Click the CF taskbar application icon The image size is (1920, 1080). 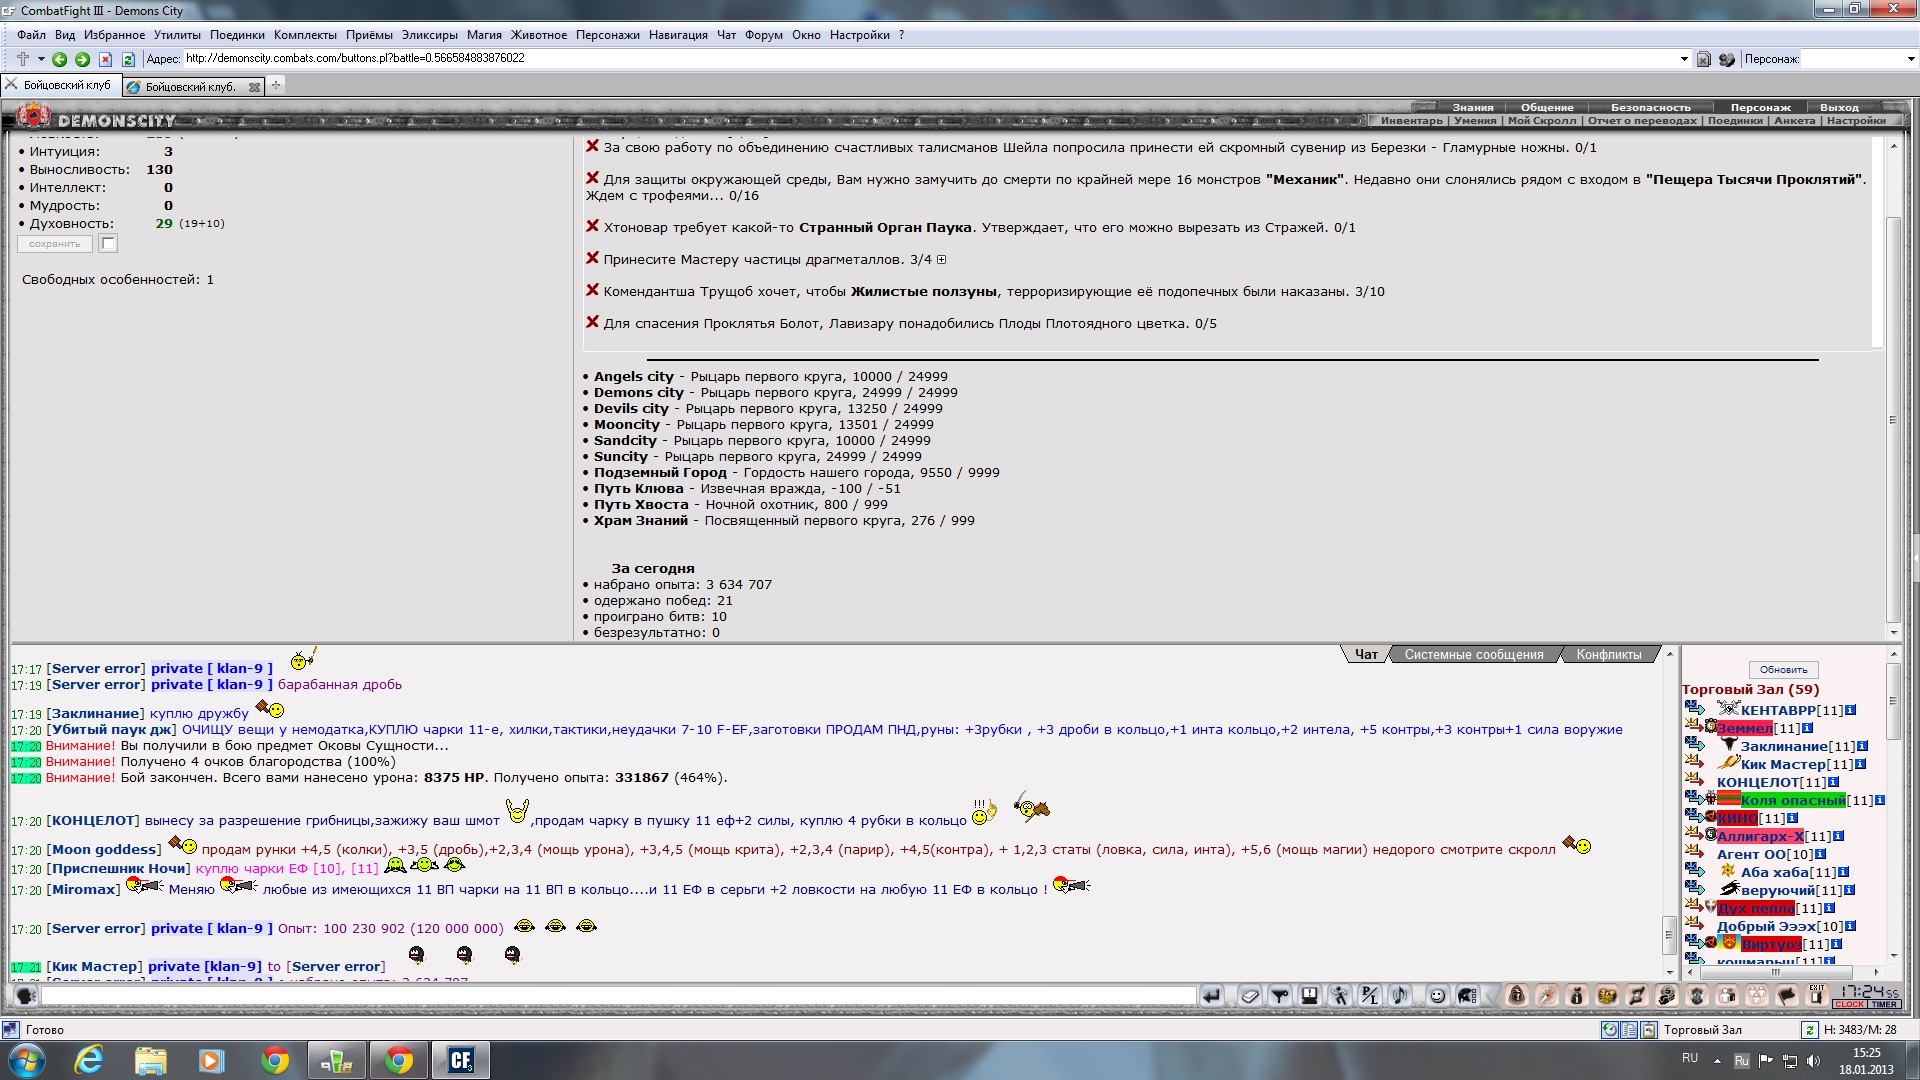tap(460, 1060)
